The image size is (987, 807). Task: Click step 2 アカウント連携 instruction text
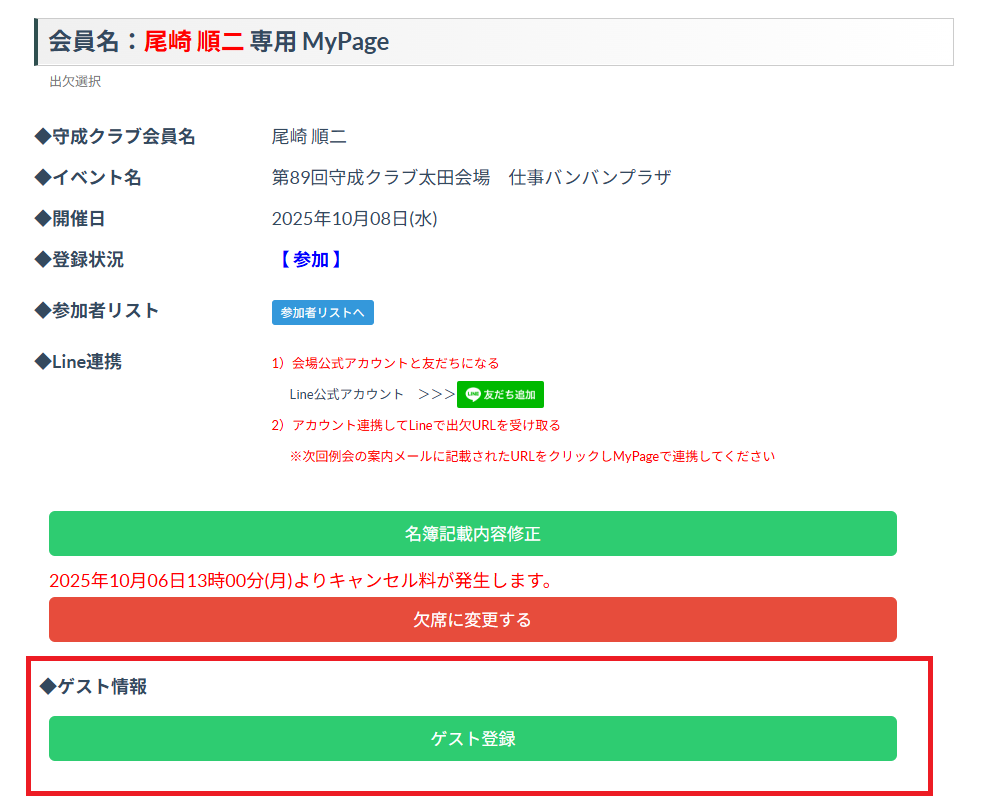(415, 425)
